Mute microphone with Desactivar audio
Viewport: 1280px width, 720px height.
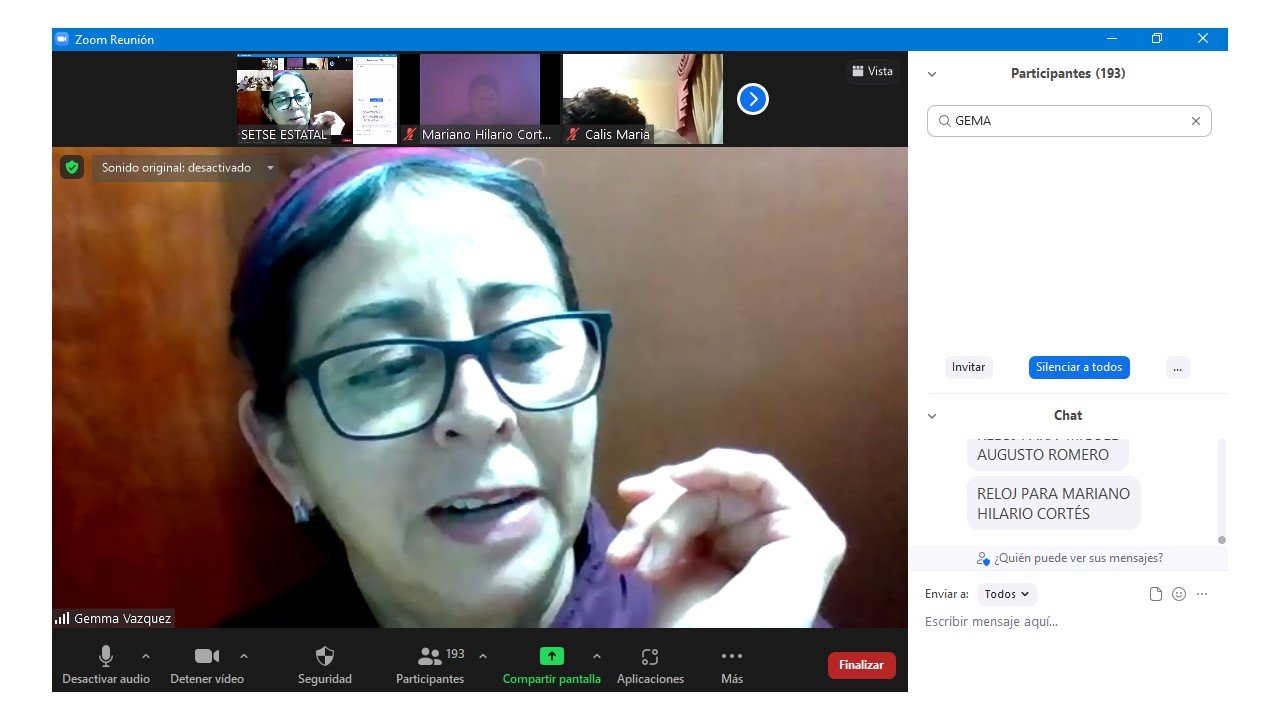coord(105,657)
